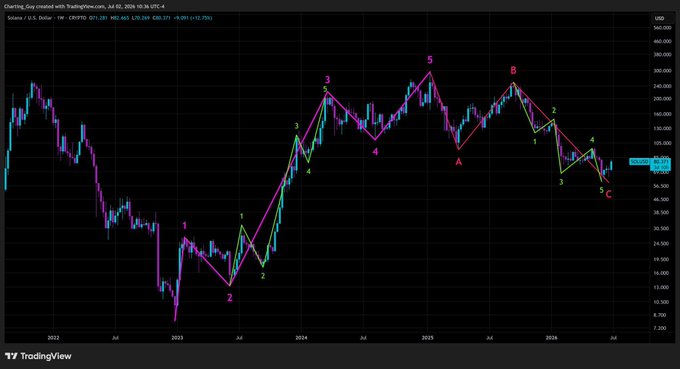Viewport: 680px width, 369px height.
Task: Click the 300.000 price axis label
Action: click(662, 71)
